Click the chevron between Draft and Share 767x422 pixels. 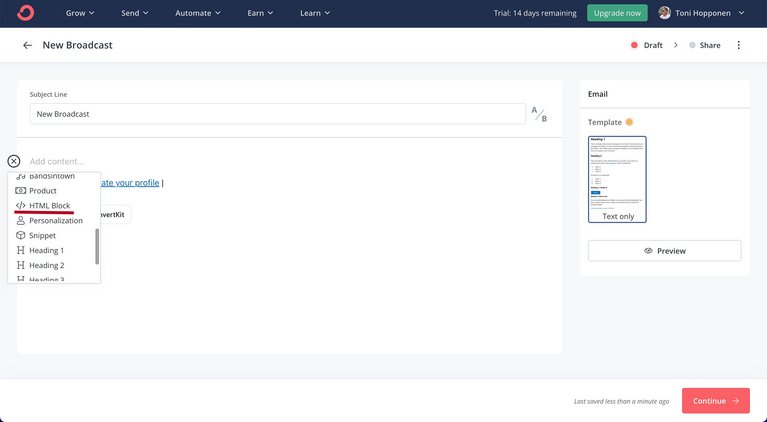tap(676, 45)
